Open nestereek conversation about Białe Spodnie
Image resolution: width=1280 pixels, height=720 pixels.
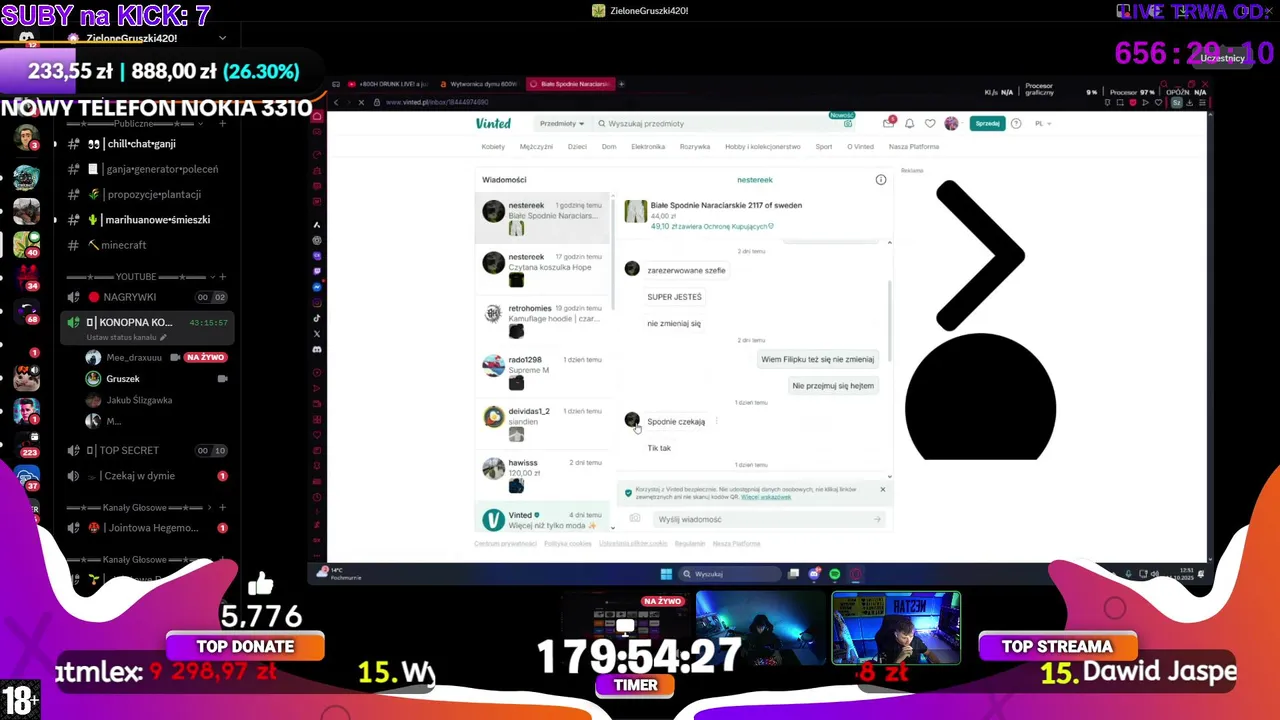point(542,217)
